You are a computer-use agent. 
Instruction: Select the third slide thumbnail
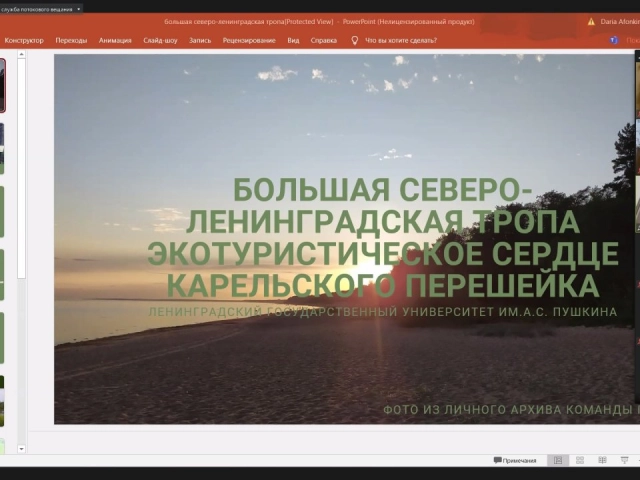2,211
